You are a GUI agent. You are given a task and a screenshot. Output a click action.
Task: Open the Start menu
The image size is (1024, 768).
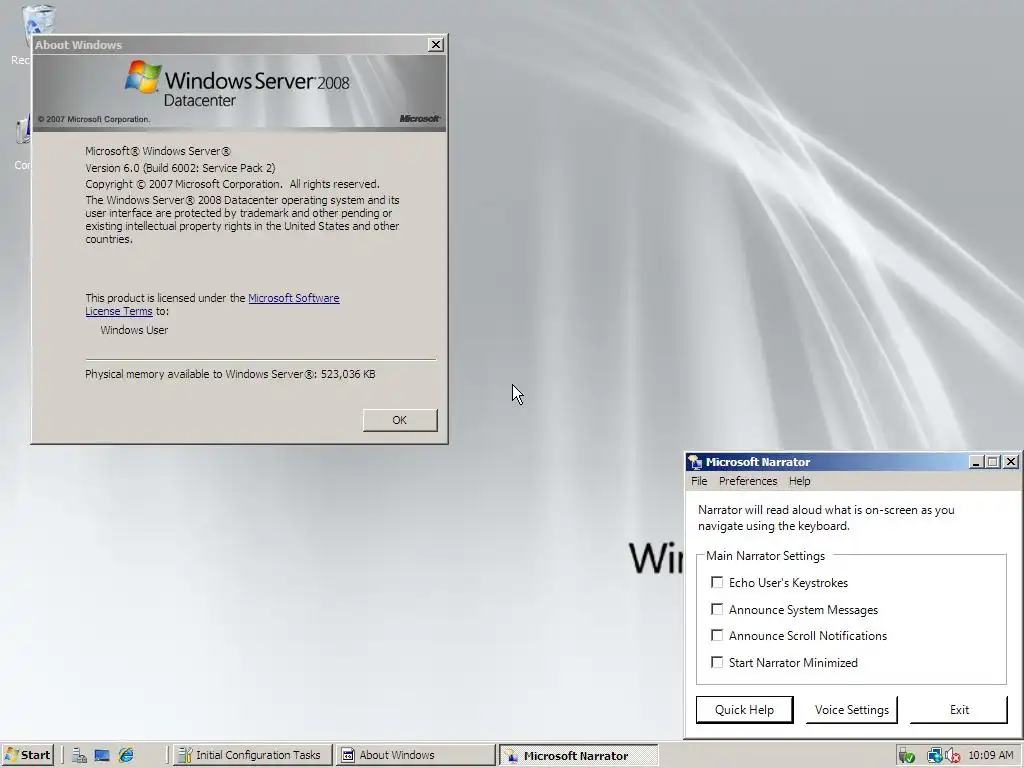point(27,755)
